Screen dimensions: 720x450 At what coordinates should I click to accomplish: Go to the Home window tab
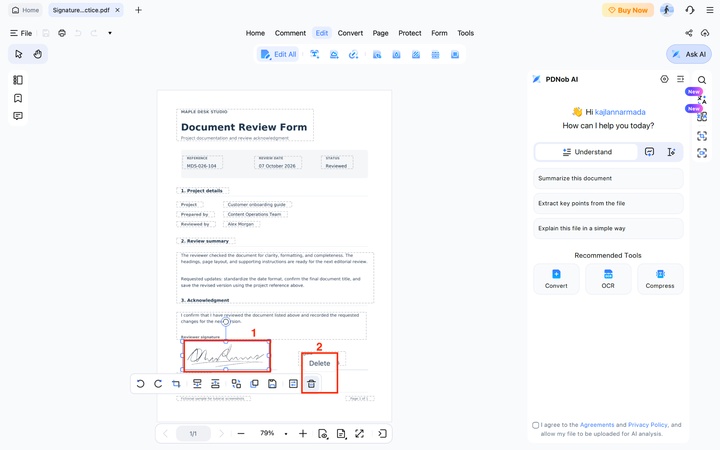tap(25, 10)
